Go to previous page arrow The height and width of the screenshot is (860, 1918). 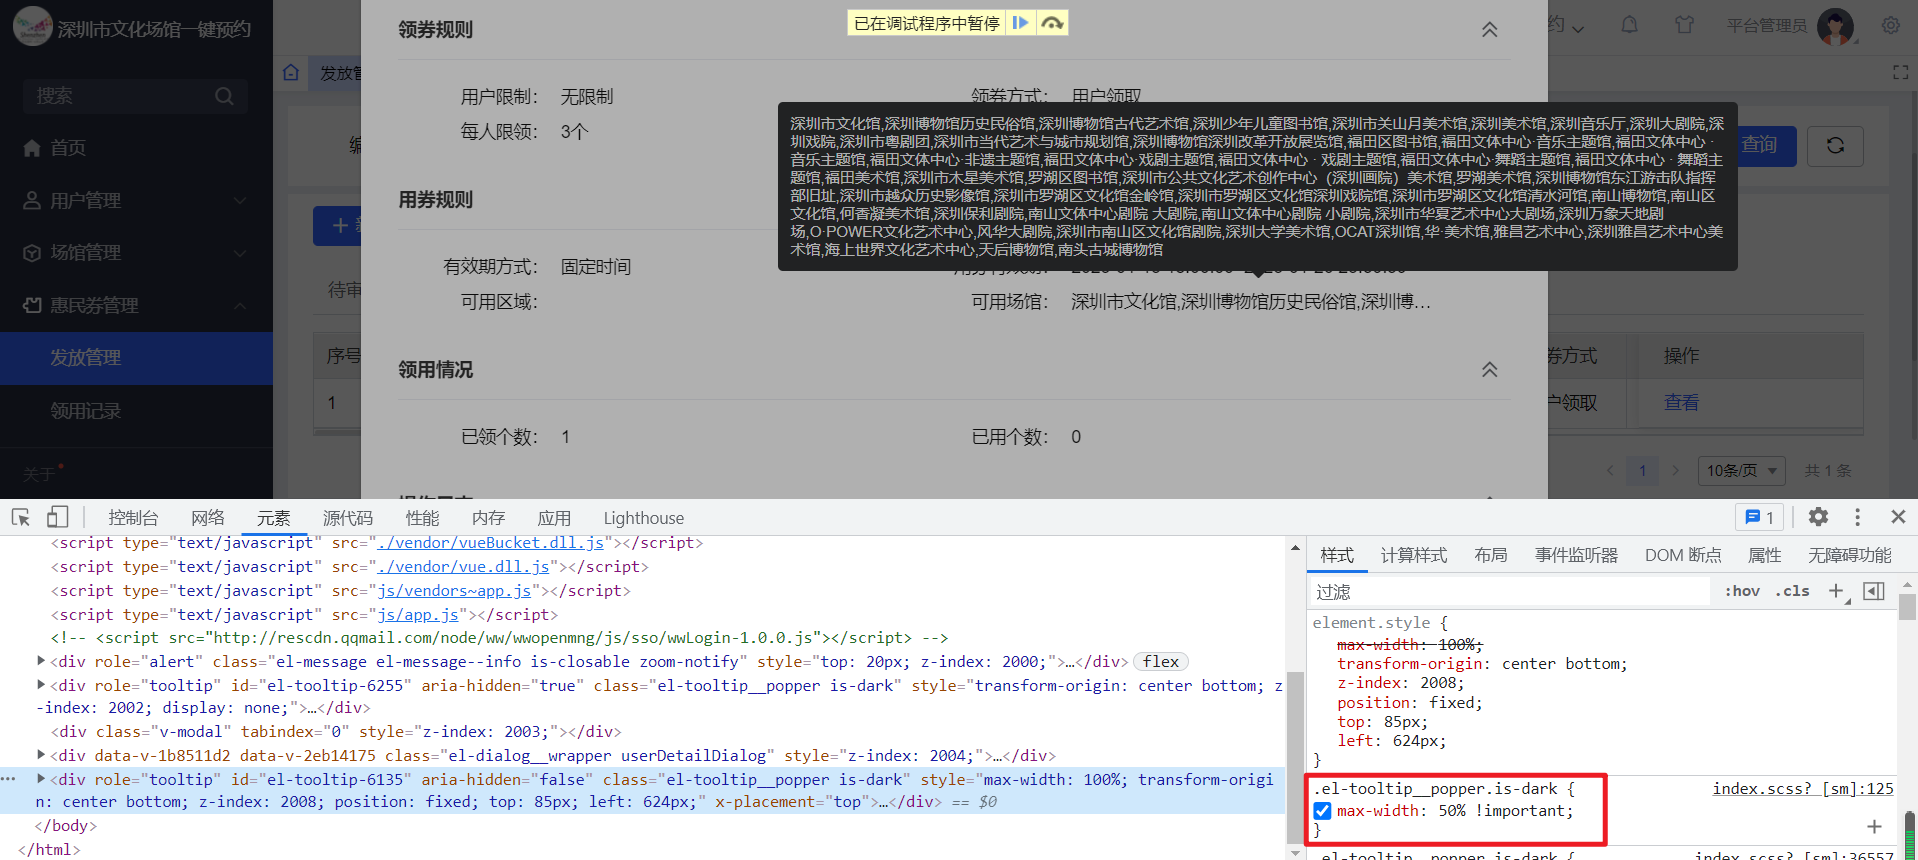click(1610, 470)
